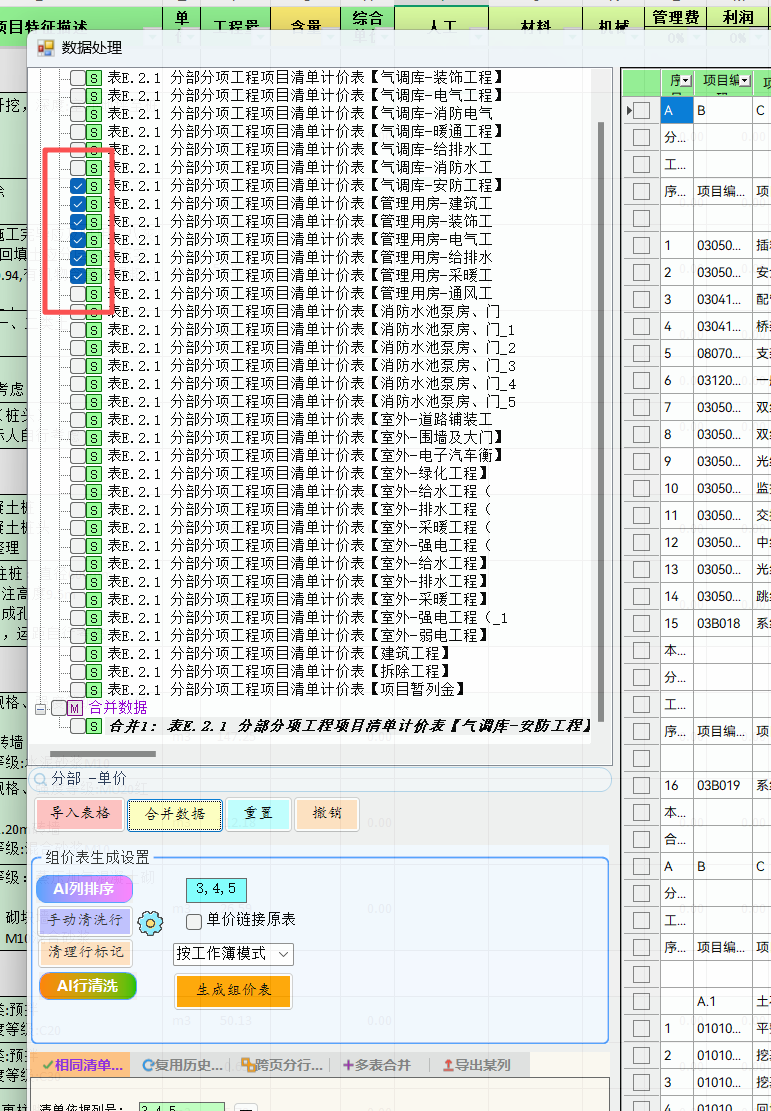Focus the 分部 -单价 search field
This screenshot has height=1111, width=771.
coord(320,779)
